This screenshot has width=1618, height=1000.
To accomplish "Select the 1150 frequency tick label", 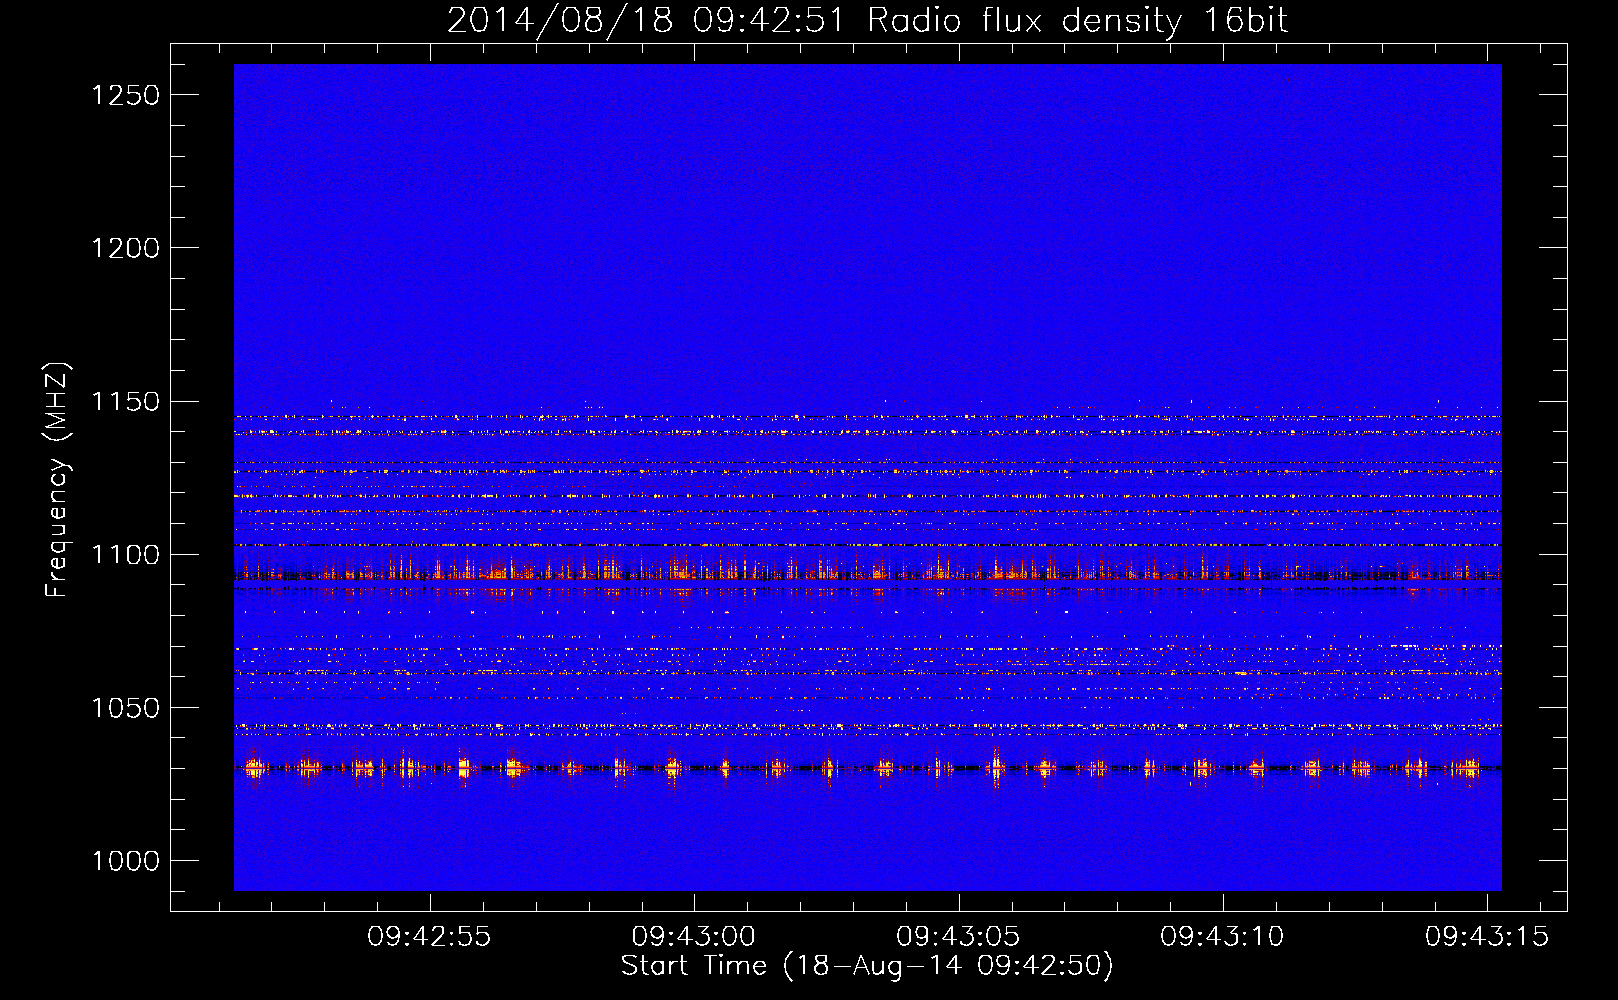I will pyautogui.click(x=126, y=402).
